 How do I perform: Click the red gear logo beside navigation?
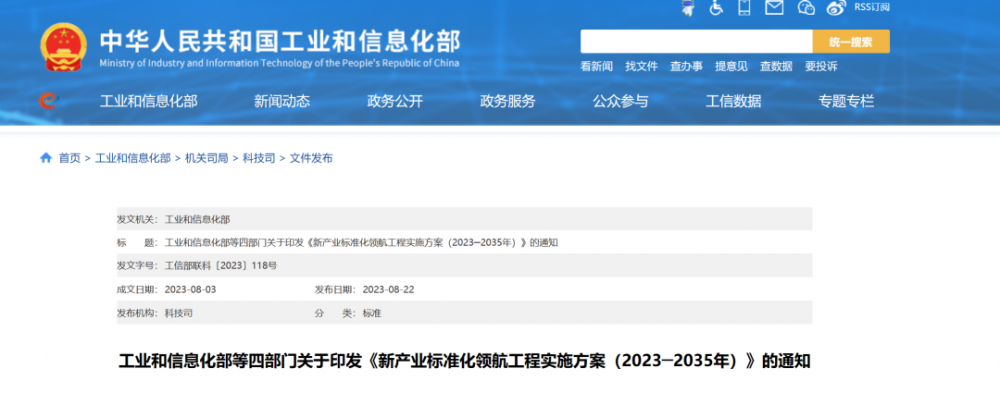pos(47,101)
